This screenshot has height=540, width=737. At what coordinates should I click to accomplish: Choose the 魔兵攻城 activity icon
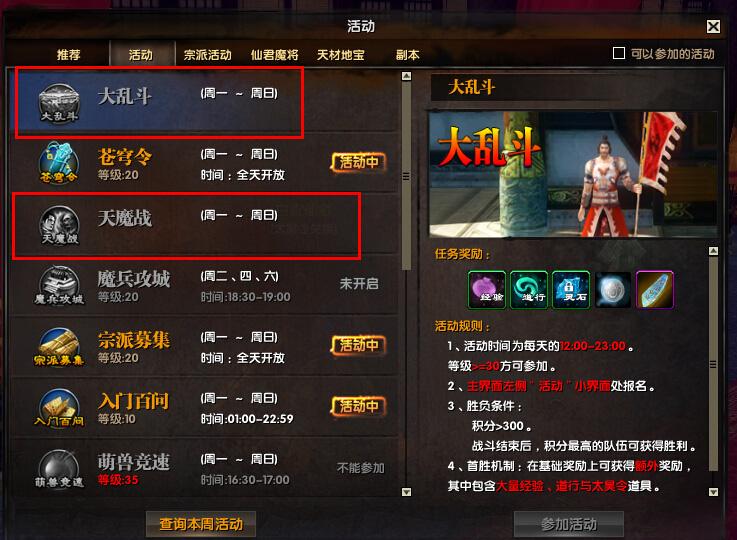(x=59, y=285)
